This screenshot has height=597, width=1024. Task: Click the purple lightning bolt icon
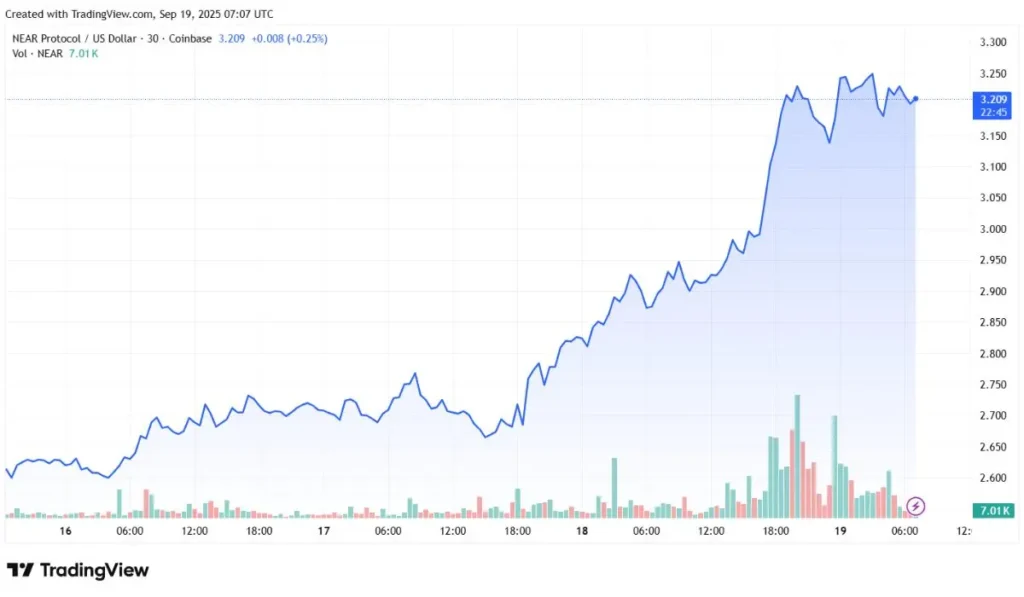tap(917, 505)
